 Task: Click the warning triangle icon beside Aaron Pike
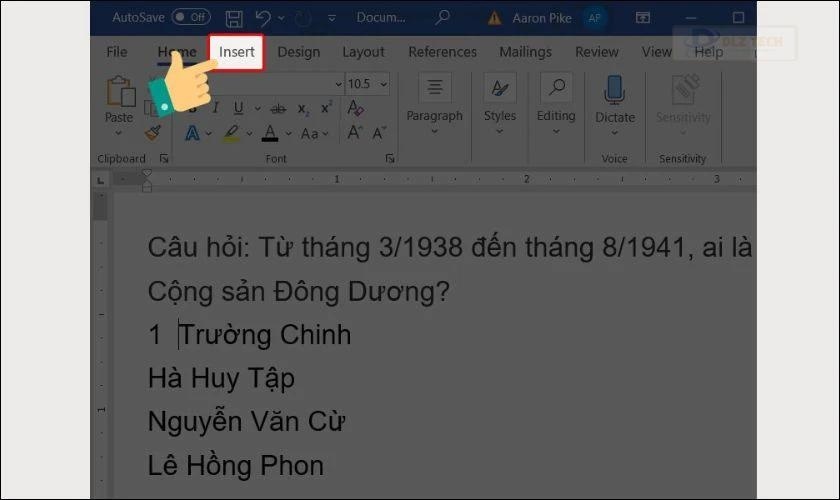coord(494,19)
